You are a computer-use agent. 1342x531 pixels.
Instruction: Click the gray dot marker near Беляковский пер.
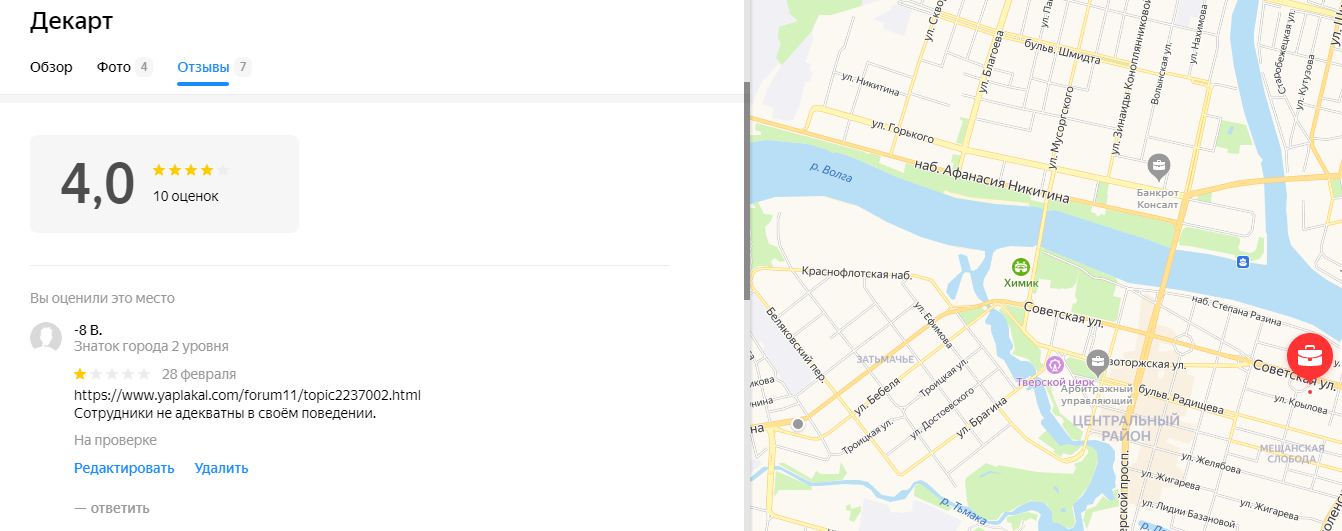pyautogui.click(x=798, y=424)
